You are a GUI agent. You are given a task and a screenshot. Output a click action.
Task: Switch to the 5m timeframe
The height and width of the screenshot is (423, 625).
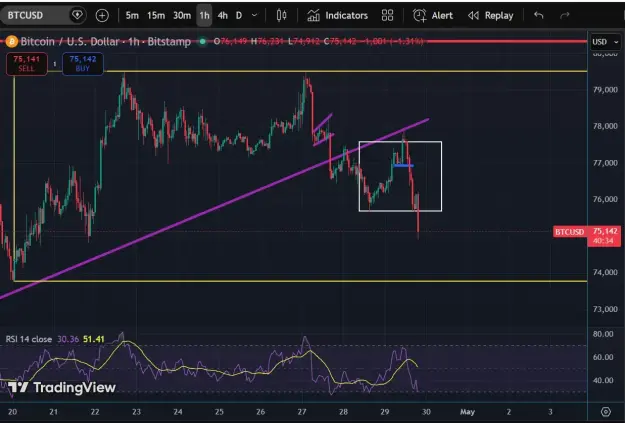click(x=132, y=16)
